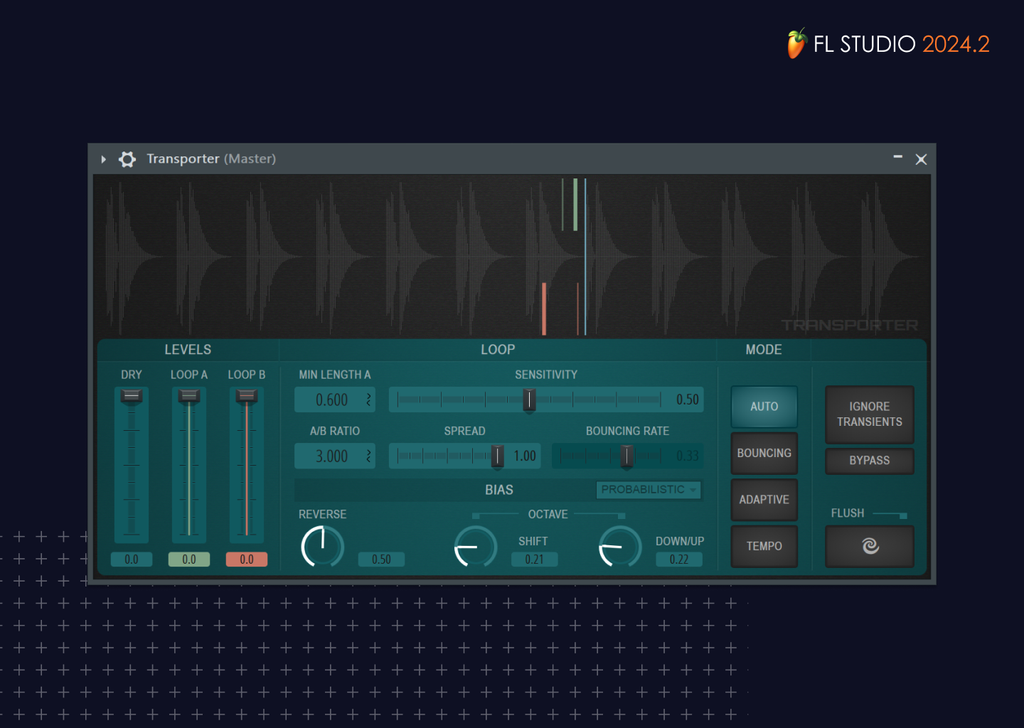The image size is (1024, 728).
Task: Click the DOWN/UP knob
Action: (619, 546)
